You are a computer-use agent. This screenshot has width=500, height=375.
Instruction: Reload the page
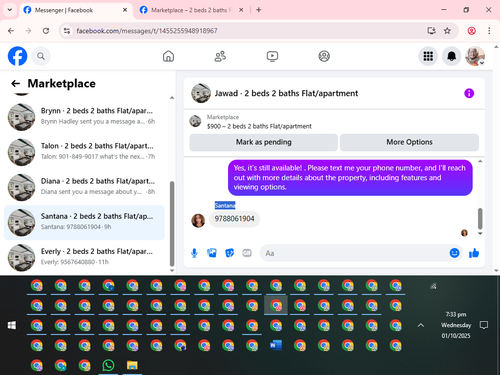point(46,31)
